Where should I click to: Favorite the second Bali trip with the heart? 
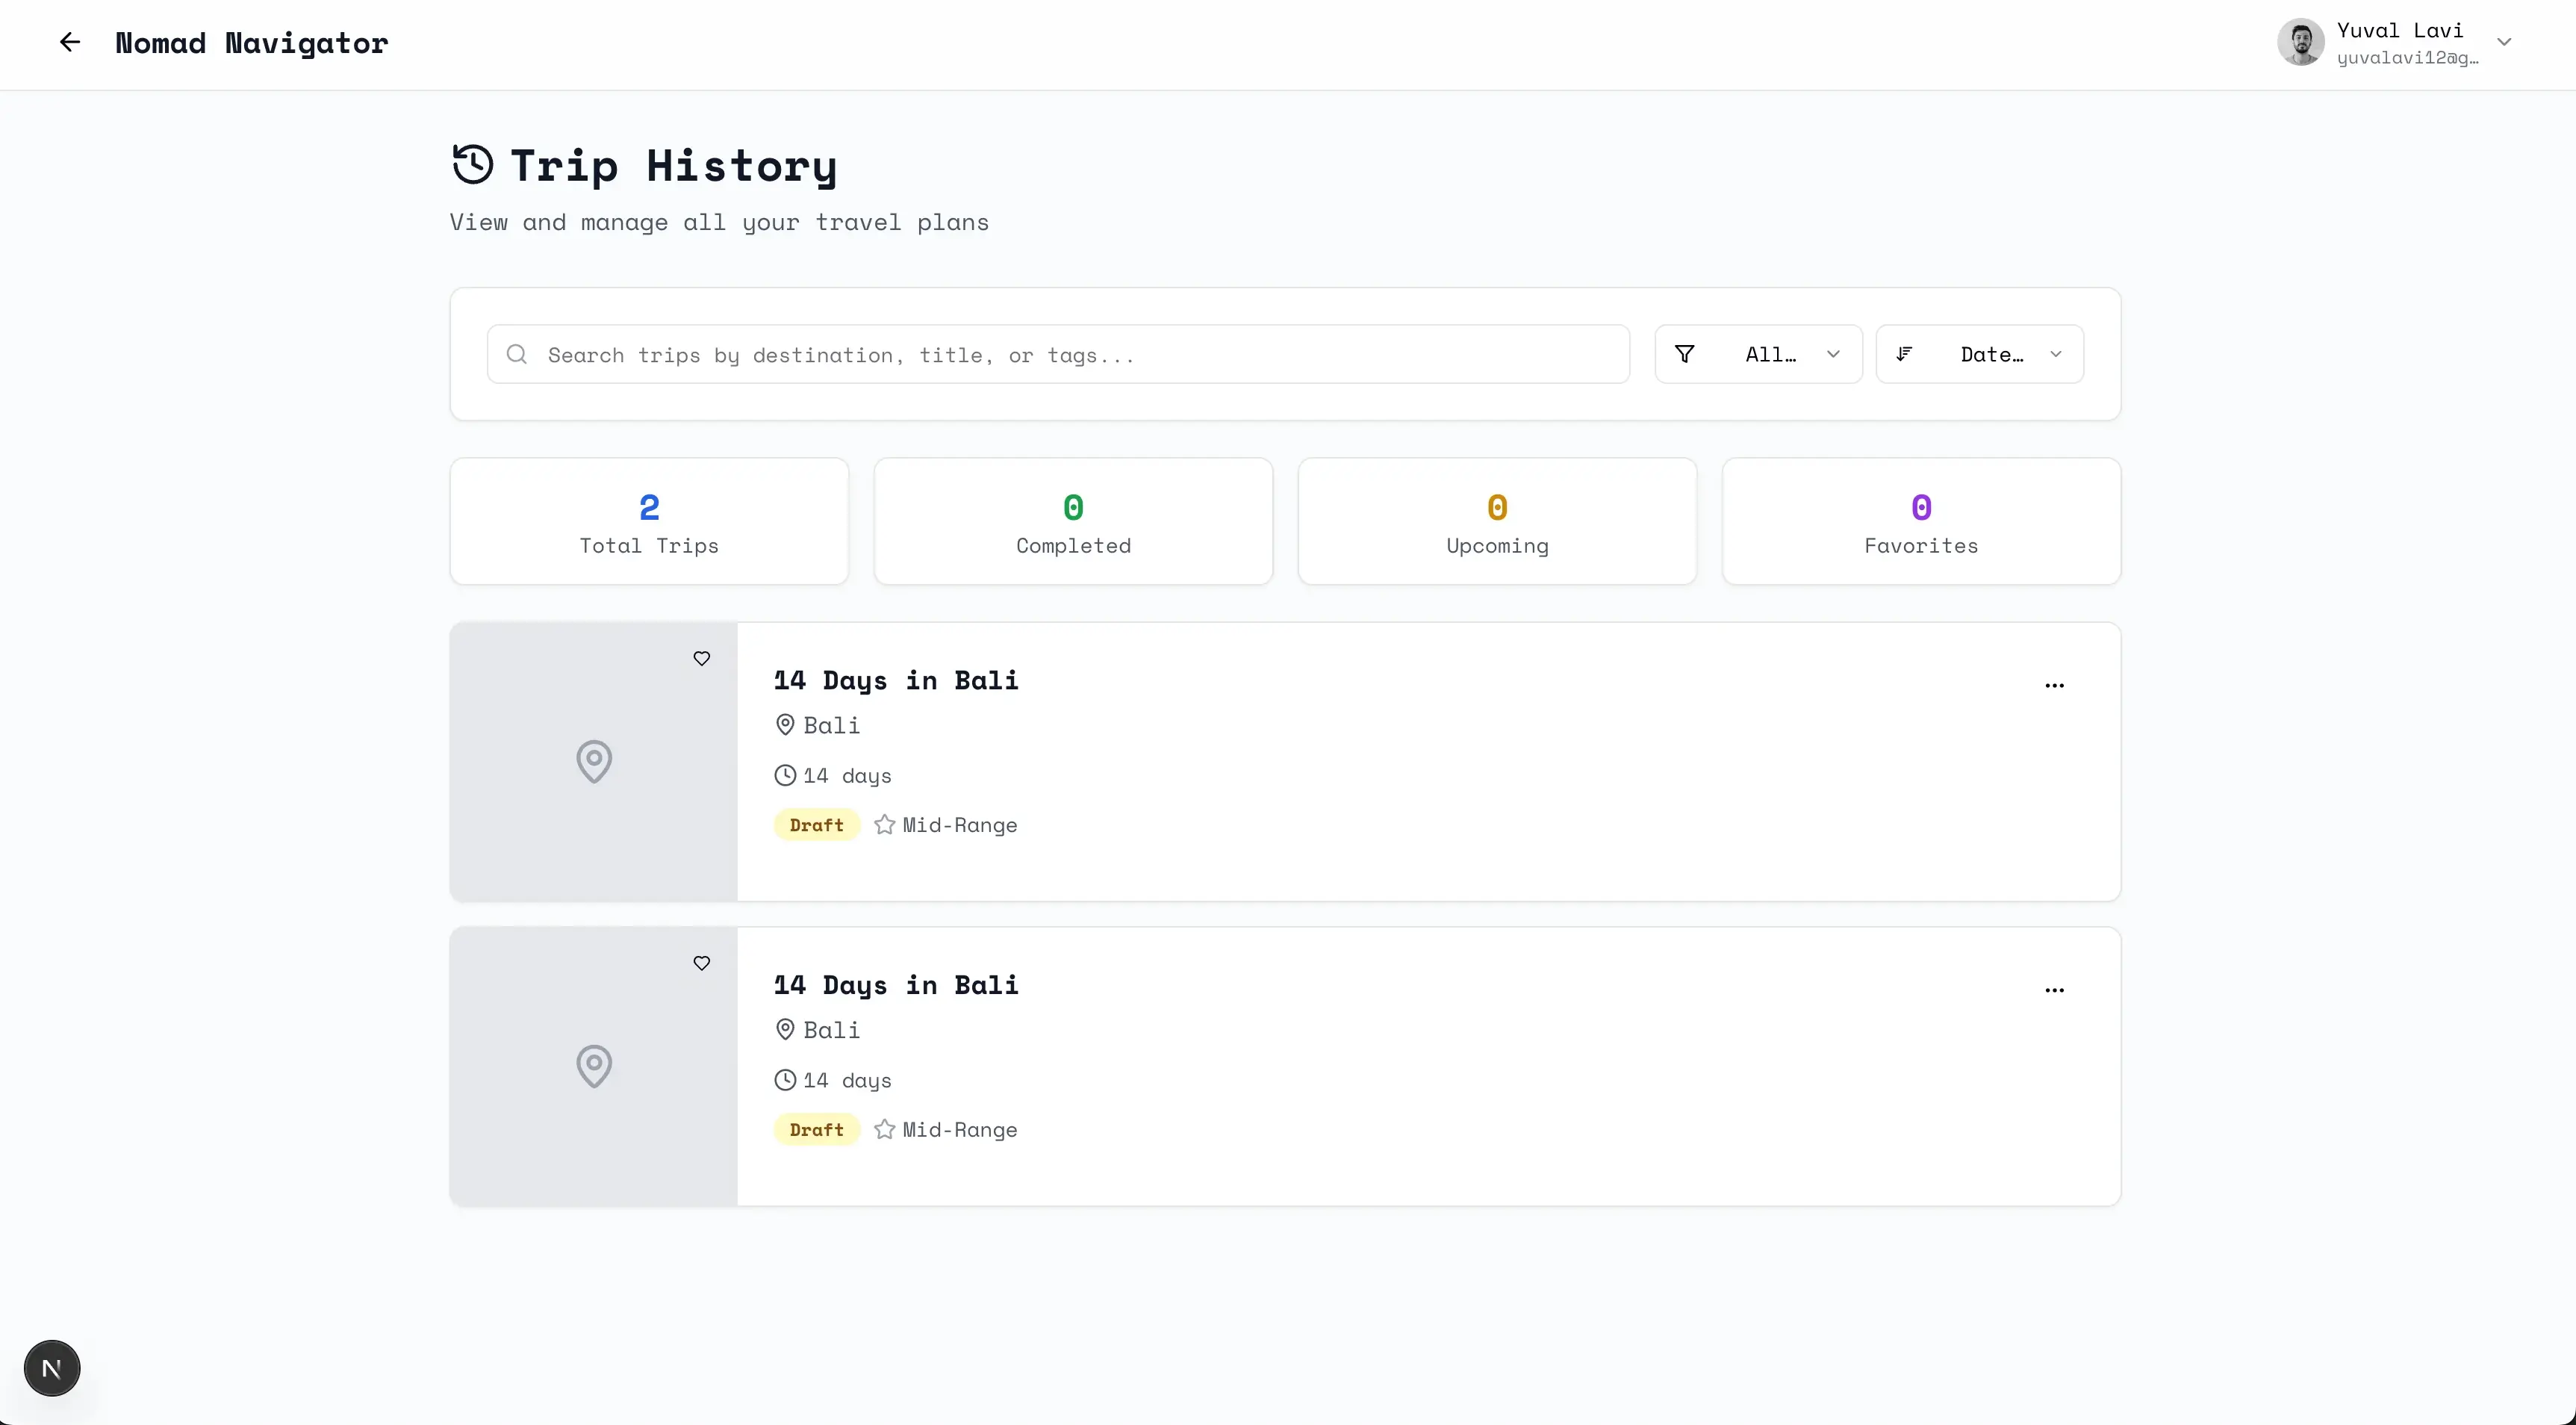(702, 963)
